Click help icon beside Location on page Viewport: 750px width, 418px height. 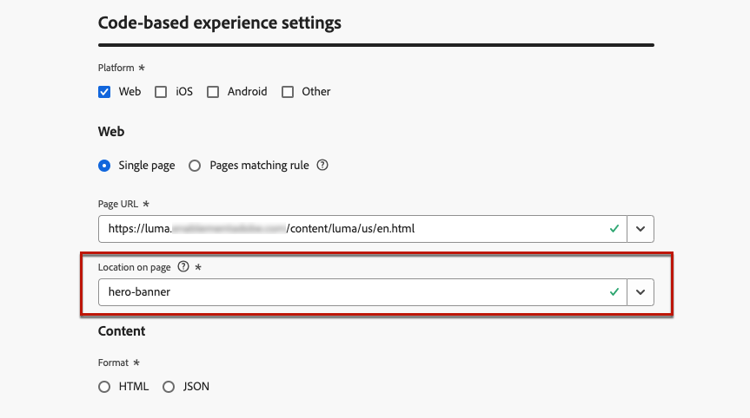(x=183, y=267)
